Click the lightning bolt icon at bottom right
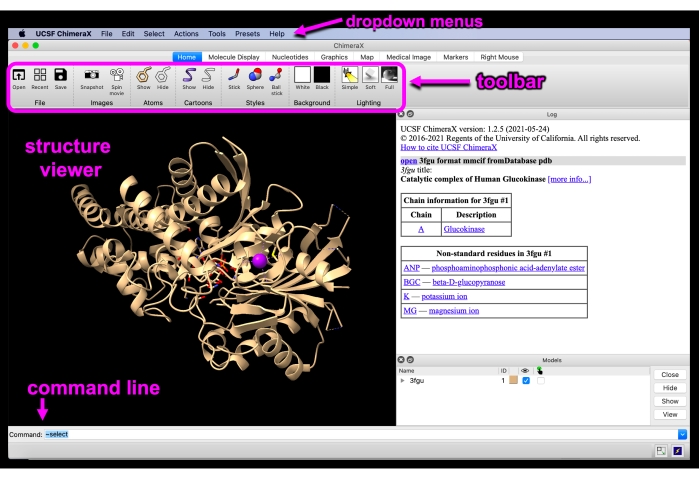Screen dimensions: 699x479 click(x=678, y=451)
